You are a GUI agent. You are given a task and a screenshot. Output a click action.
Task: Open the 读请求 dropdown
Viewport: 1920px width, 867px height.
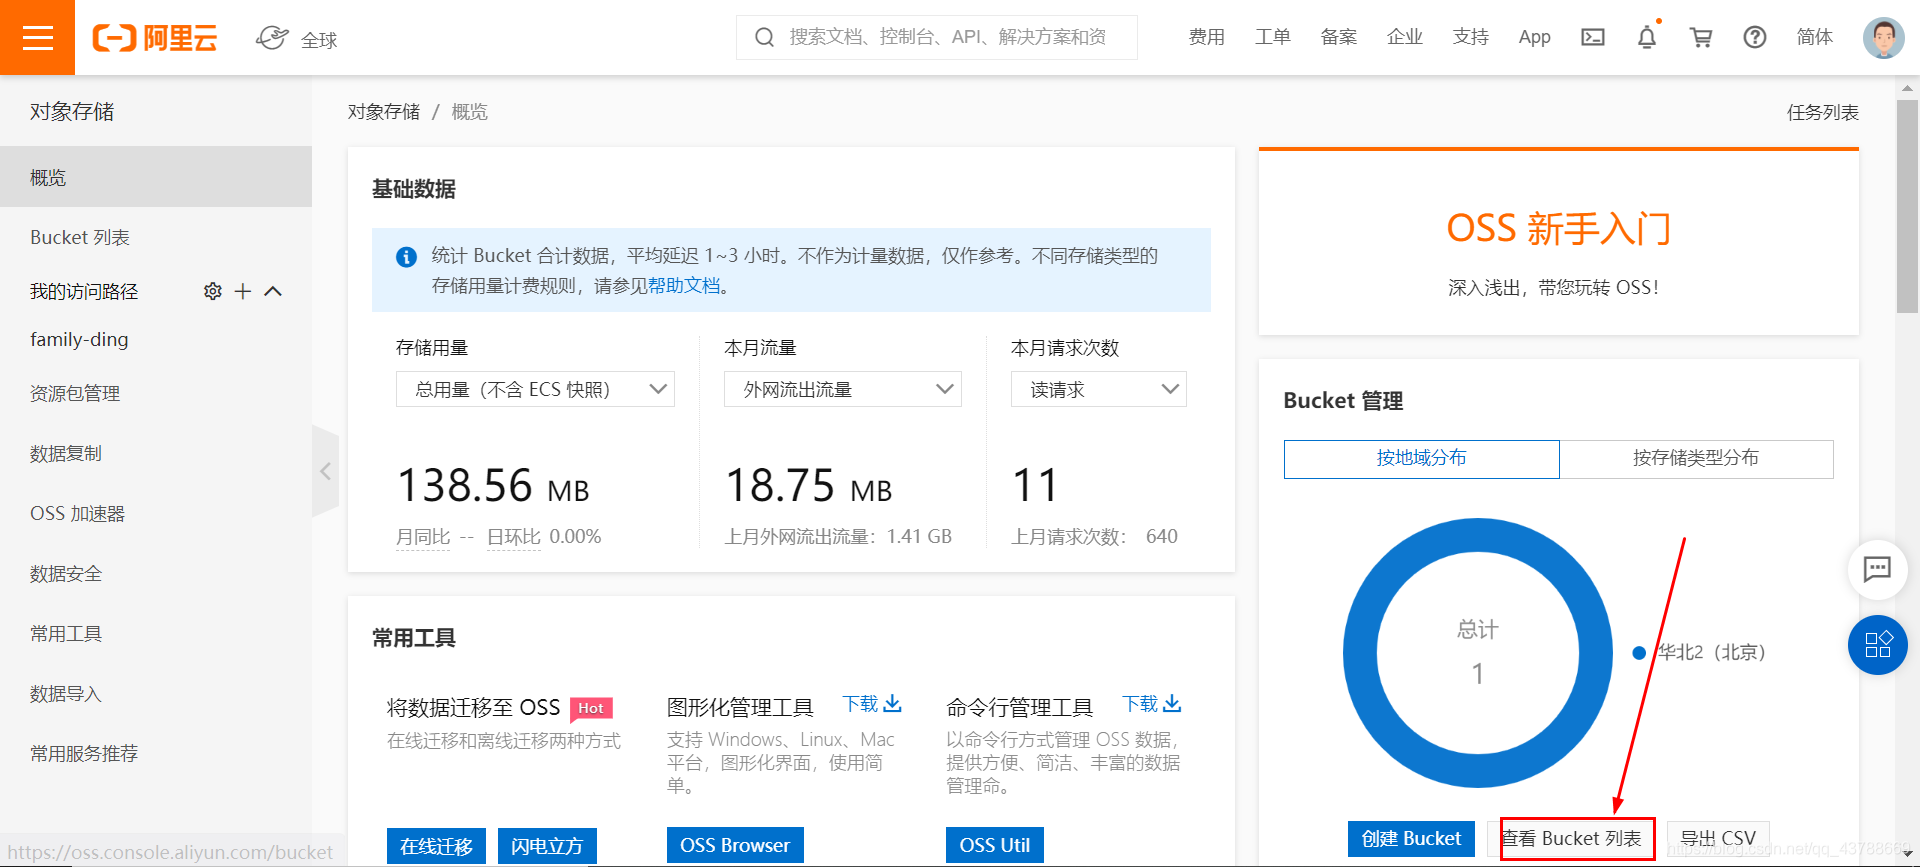tap(1099, 389)
